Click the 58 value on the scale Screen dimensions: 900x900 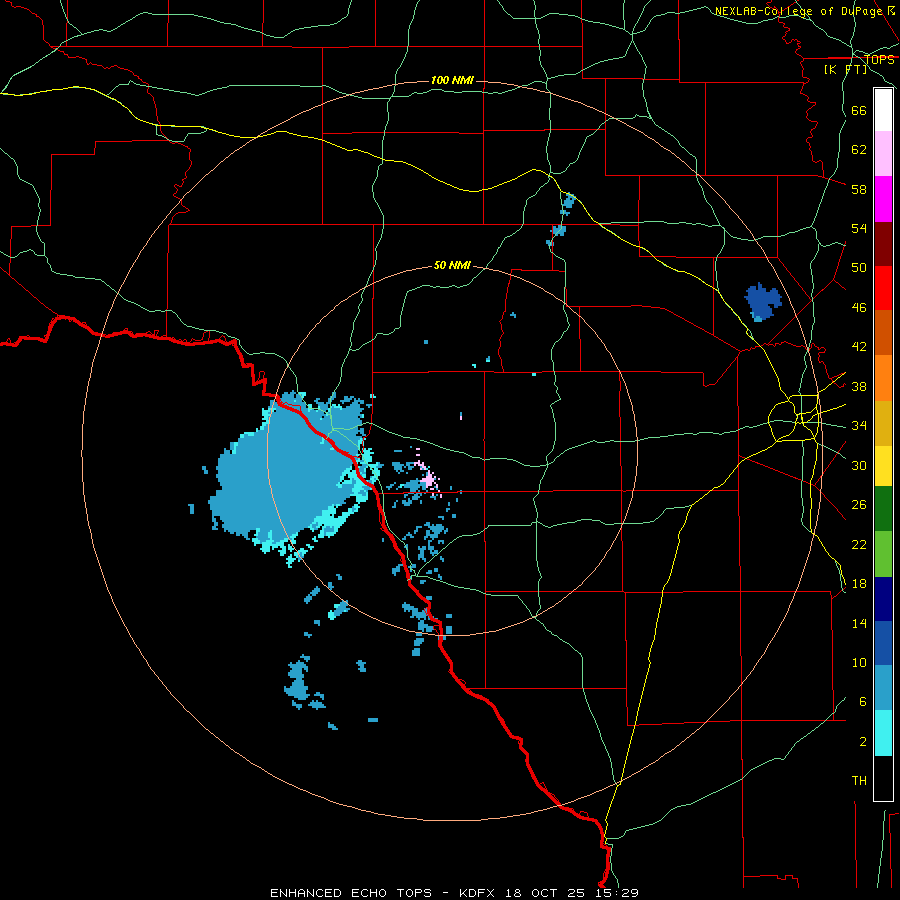tap(859, 189)
